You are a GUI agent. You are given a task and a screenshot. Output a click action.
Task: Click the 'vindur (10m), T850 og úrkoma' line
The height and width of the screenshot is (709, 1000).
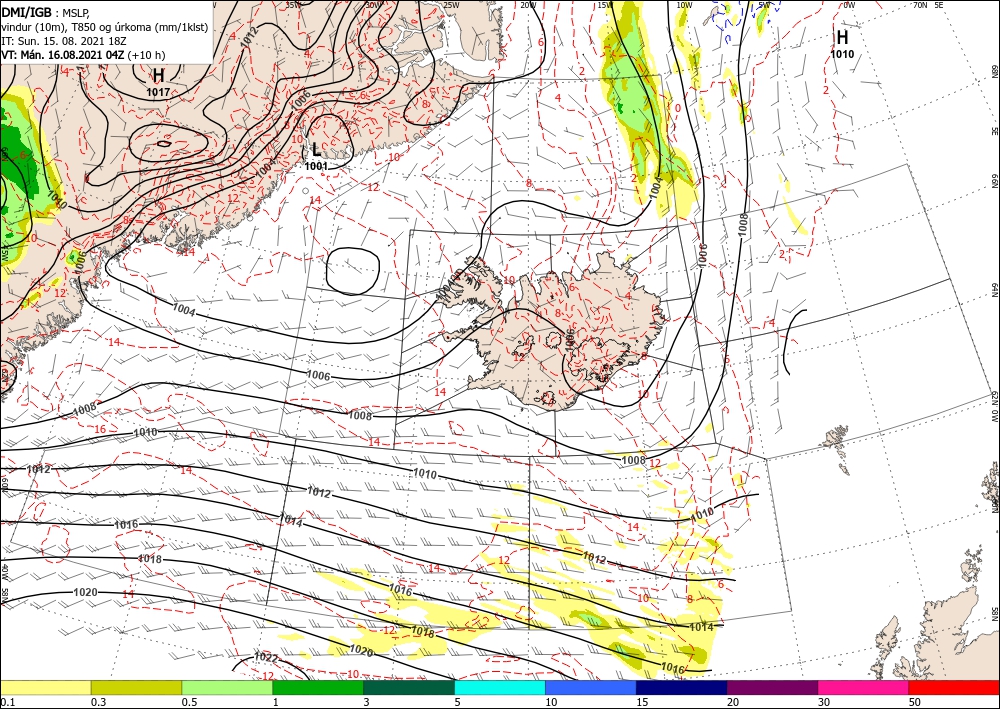105,26
